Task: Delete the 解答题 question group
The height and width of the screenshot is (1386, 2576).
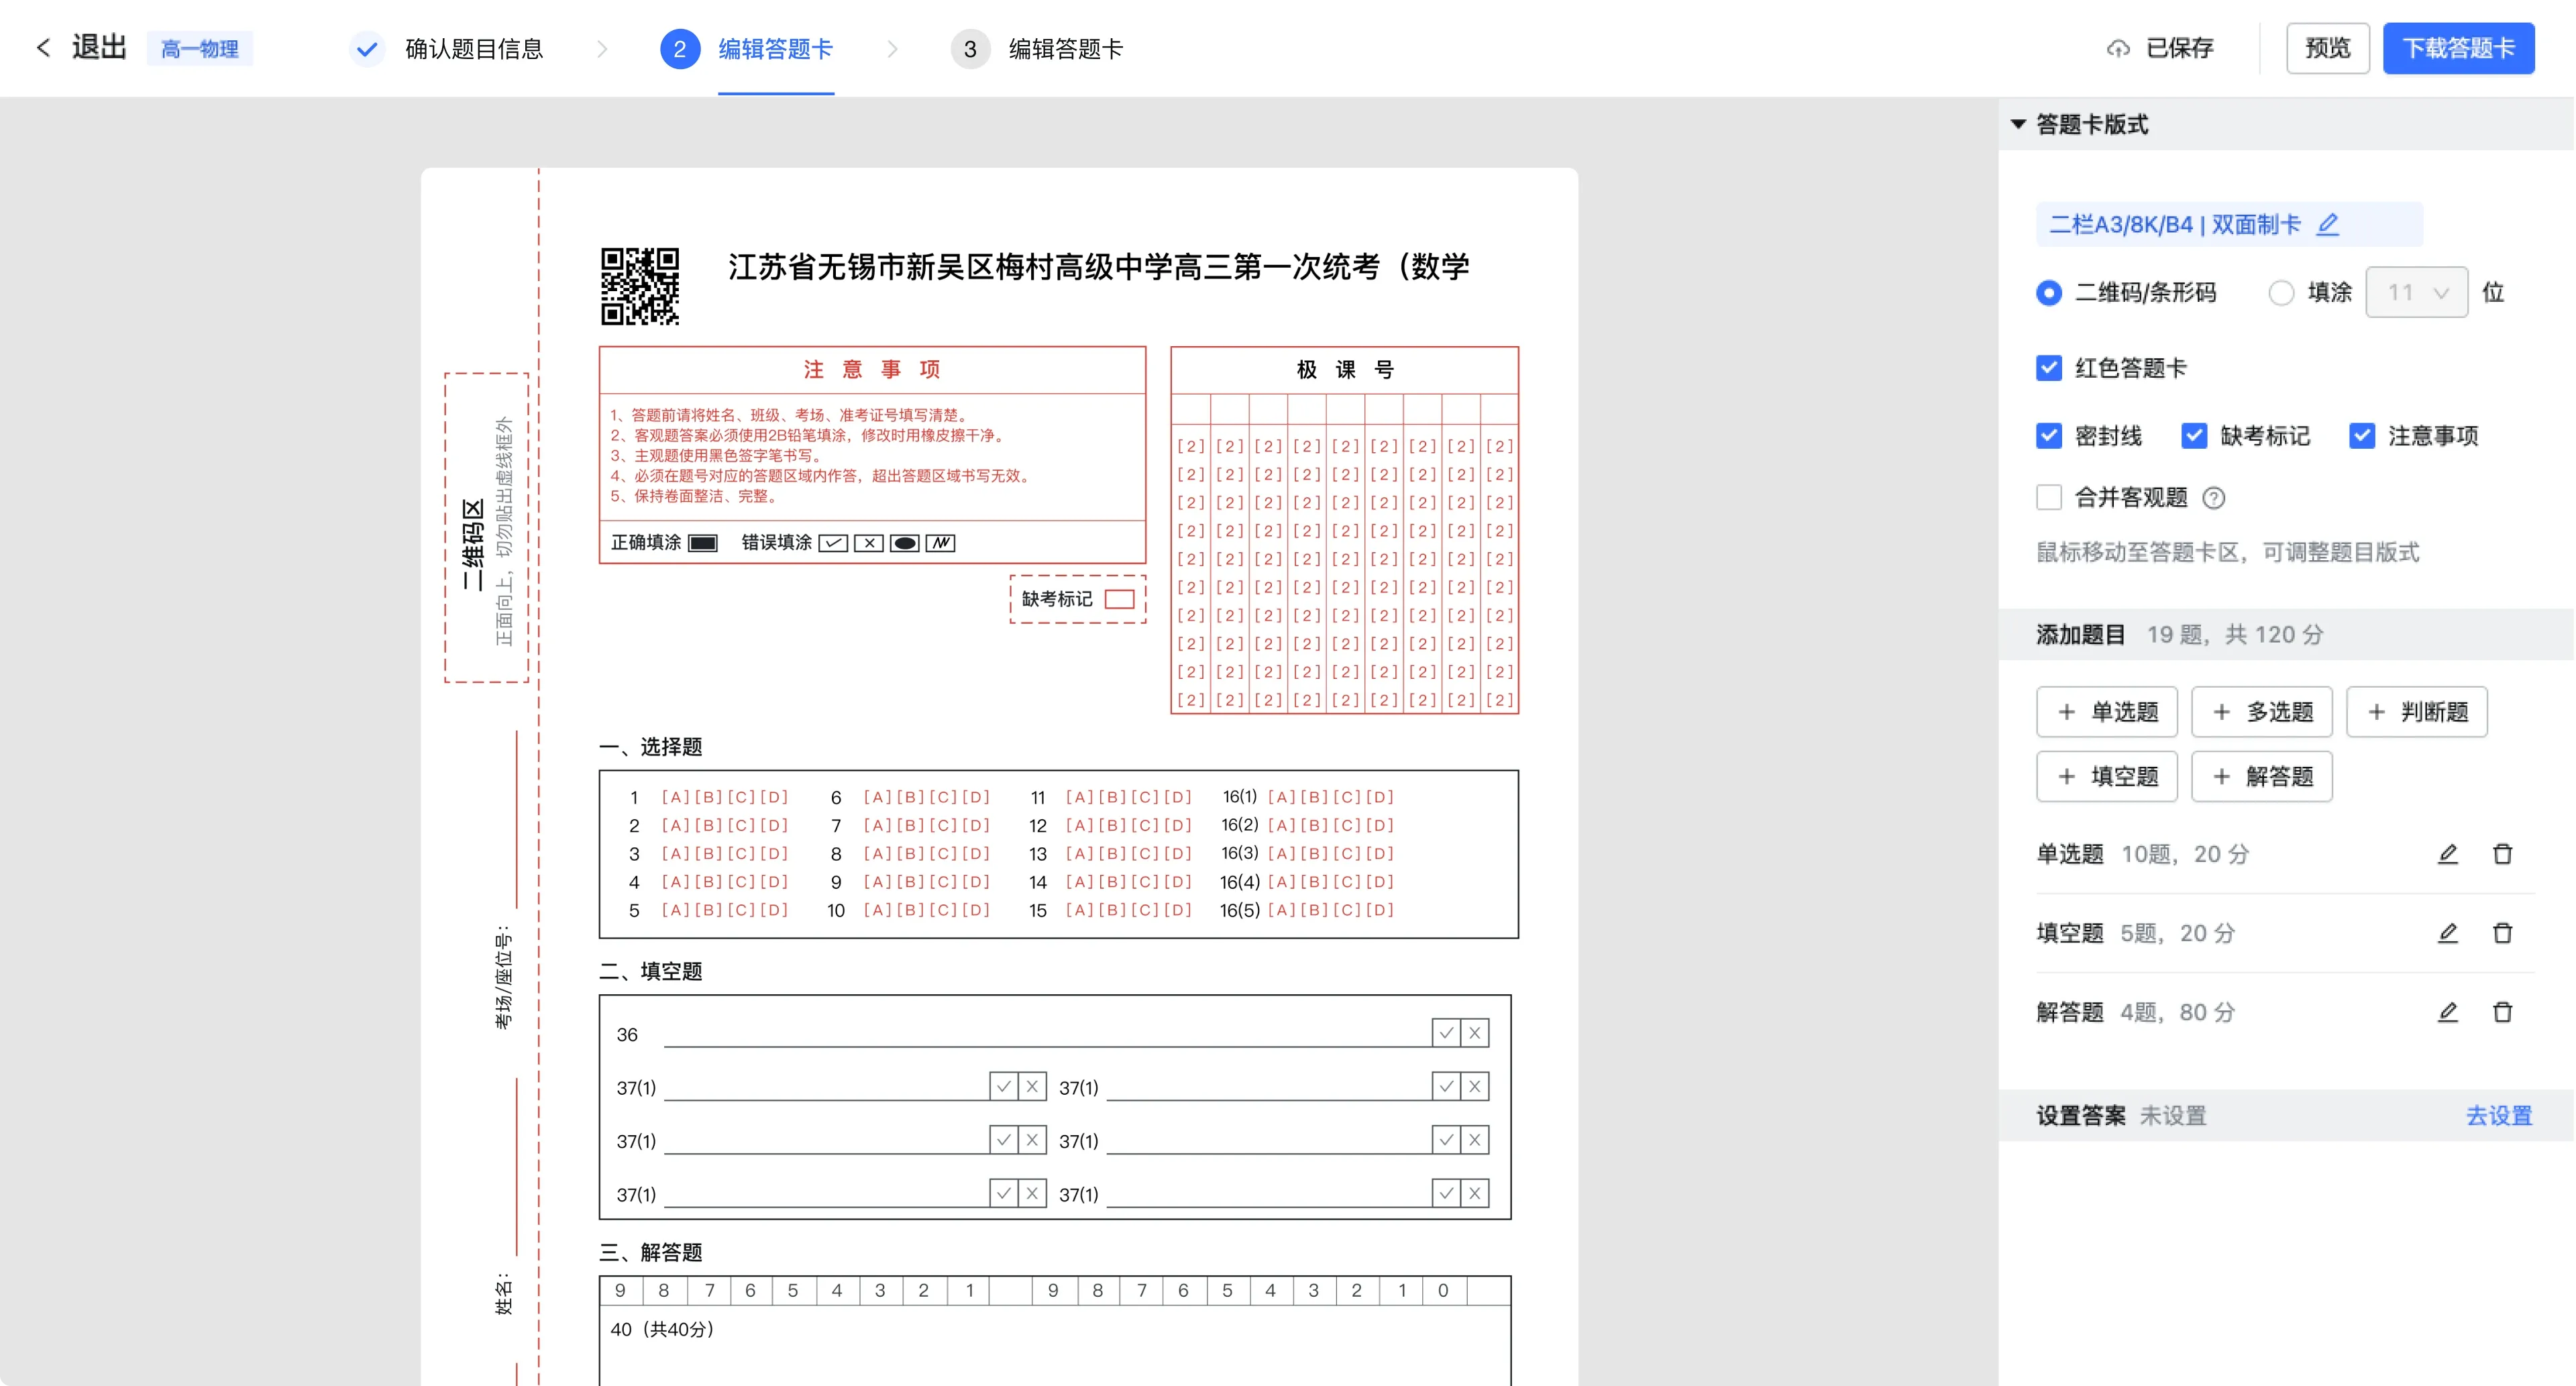Action: click(x=2503, y=1012)
